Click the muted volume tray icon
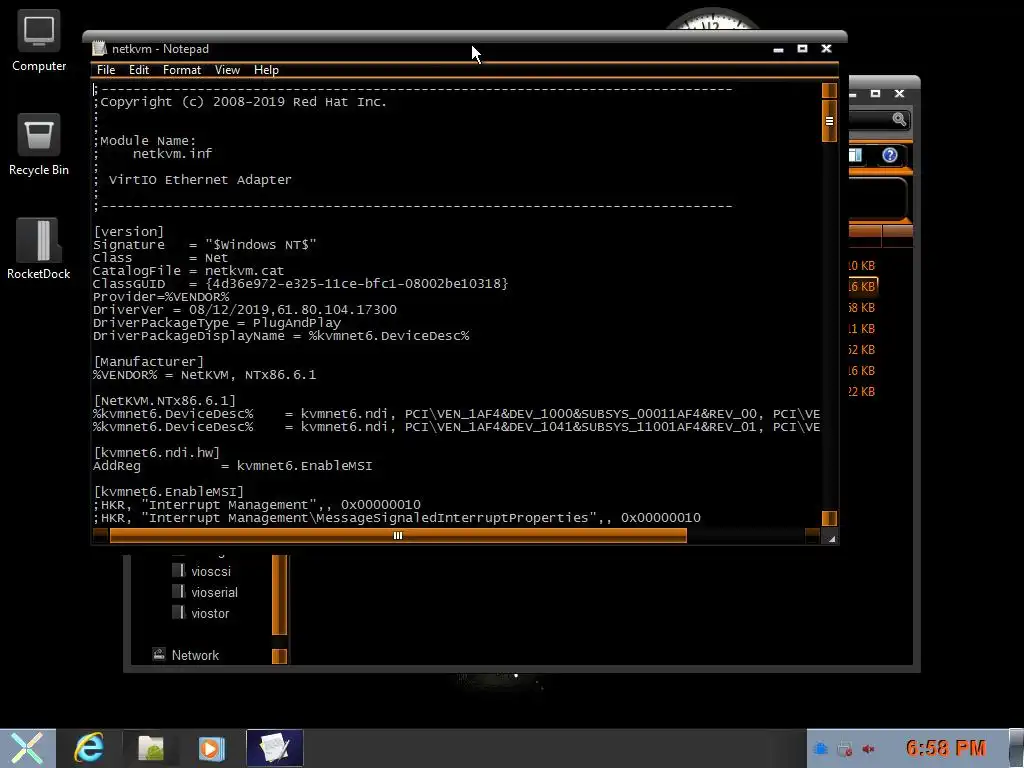The image size is (1024, 768). [869, 749]
